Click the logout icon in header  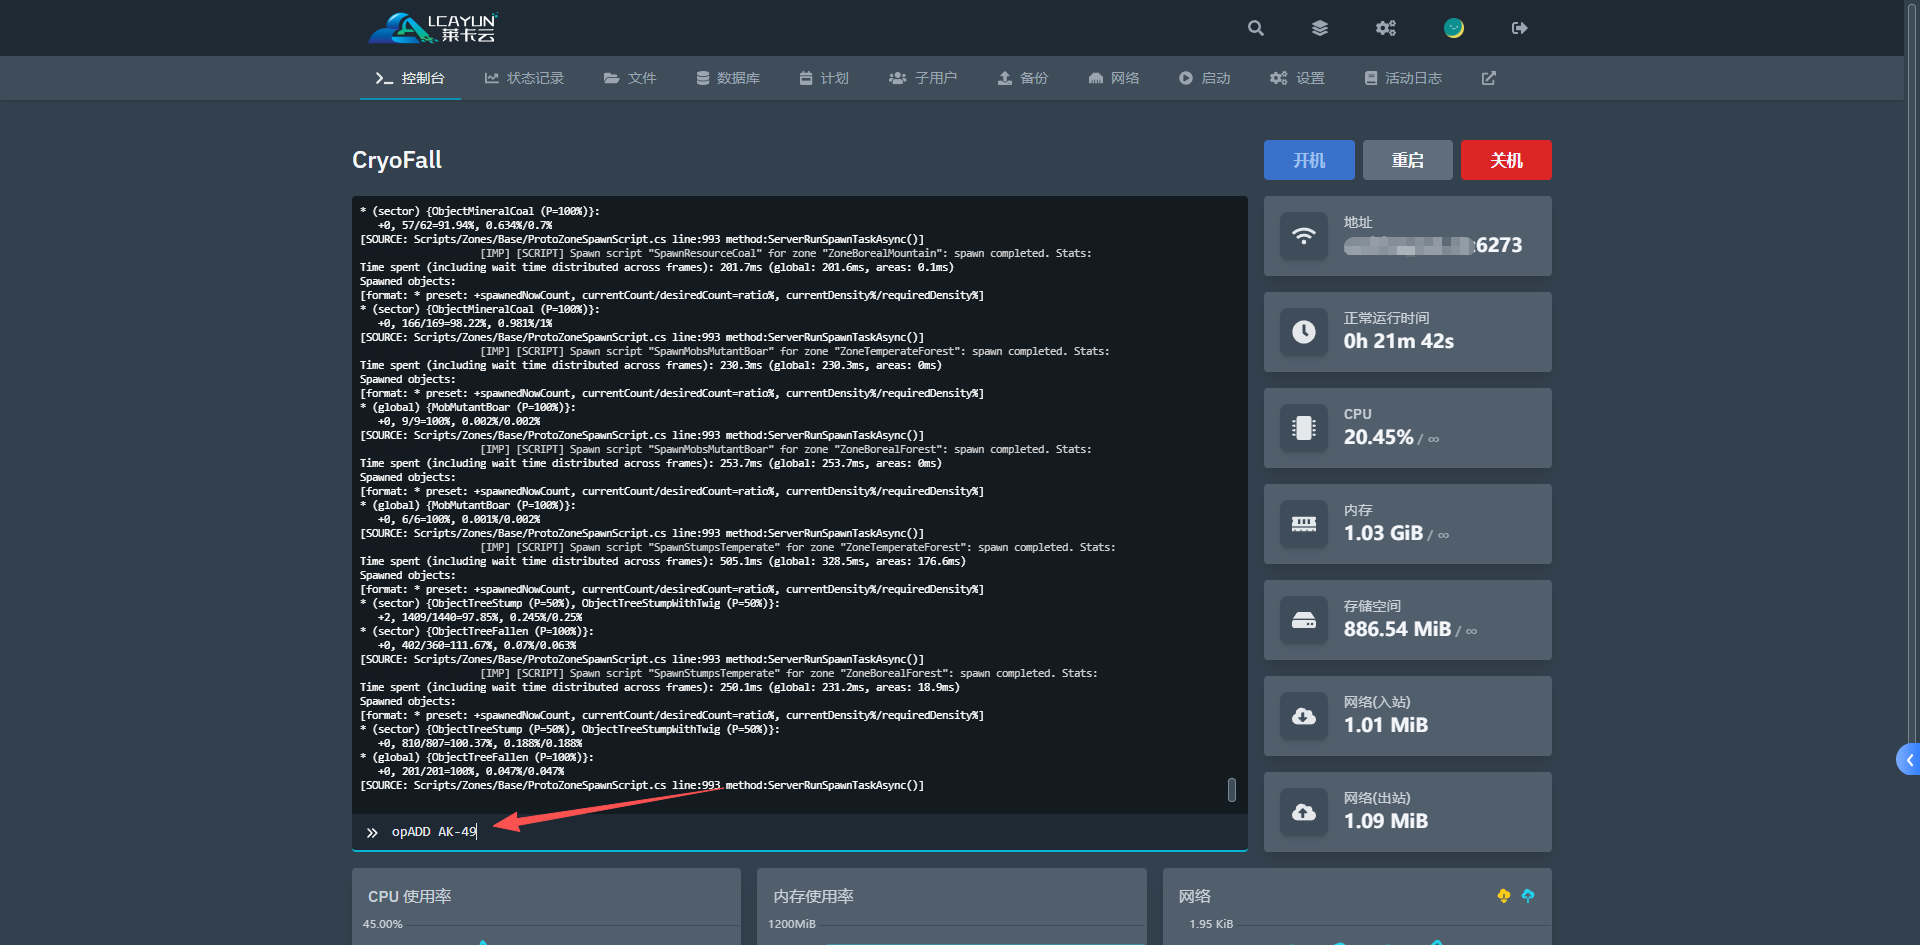(x=1519, y=28)
